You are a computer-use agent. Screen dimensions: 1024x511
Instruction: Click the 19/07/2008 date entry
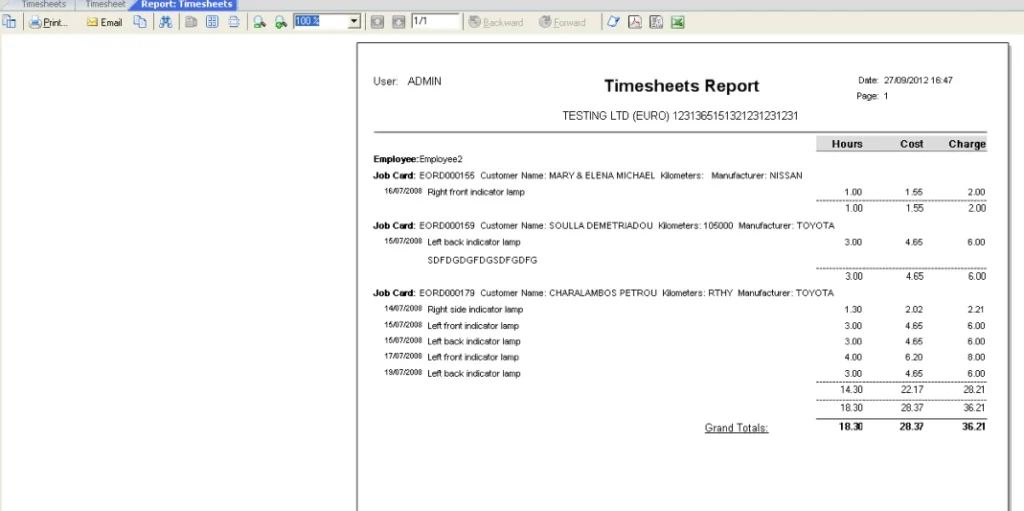pyautogui.click(x=403, y=372)
